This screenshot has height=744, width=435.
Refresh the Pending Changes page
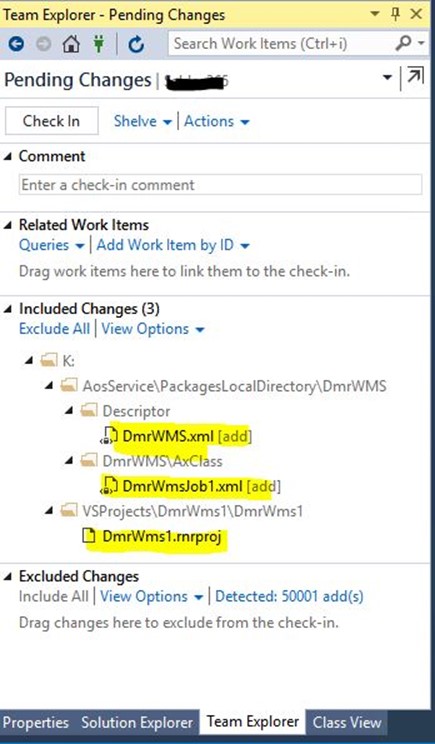[136, 45]
